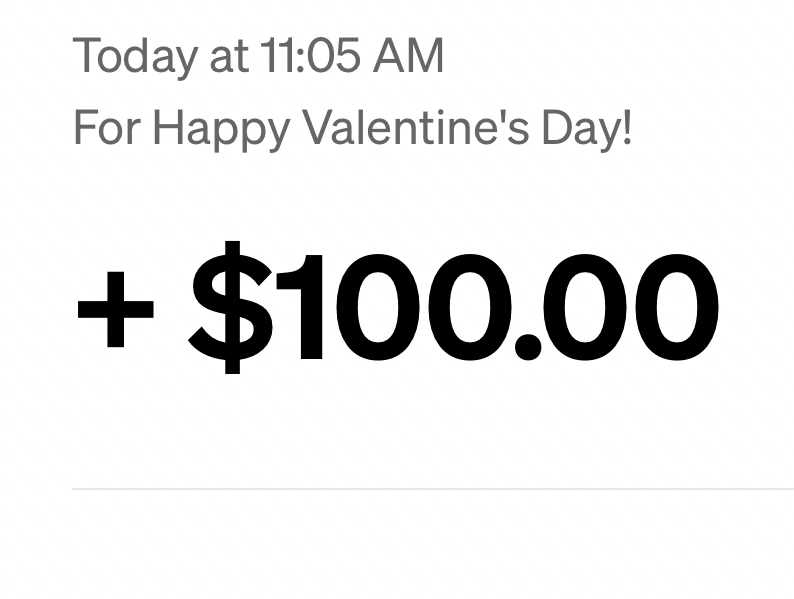Click the horizontal divider line below amount
Screen dimensions: 794x599
[432, 489]
